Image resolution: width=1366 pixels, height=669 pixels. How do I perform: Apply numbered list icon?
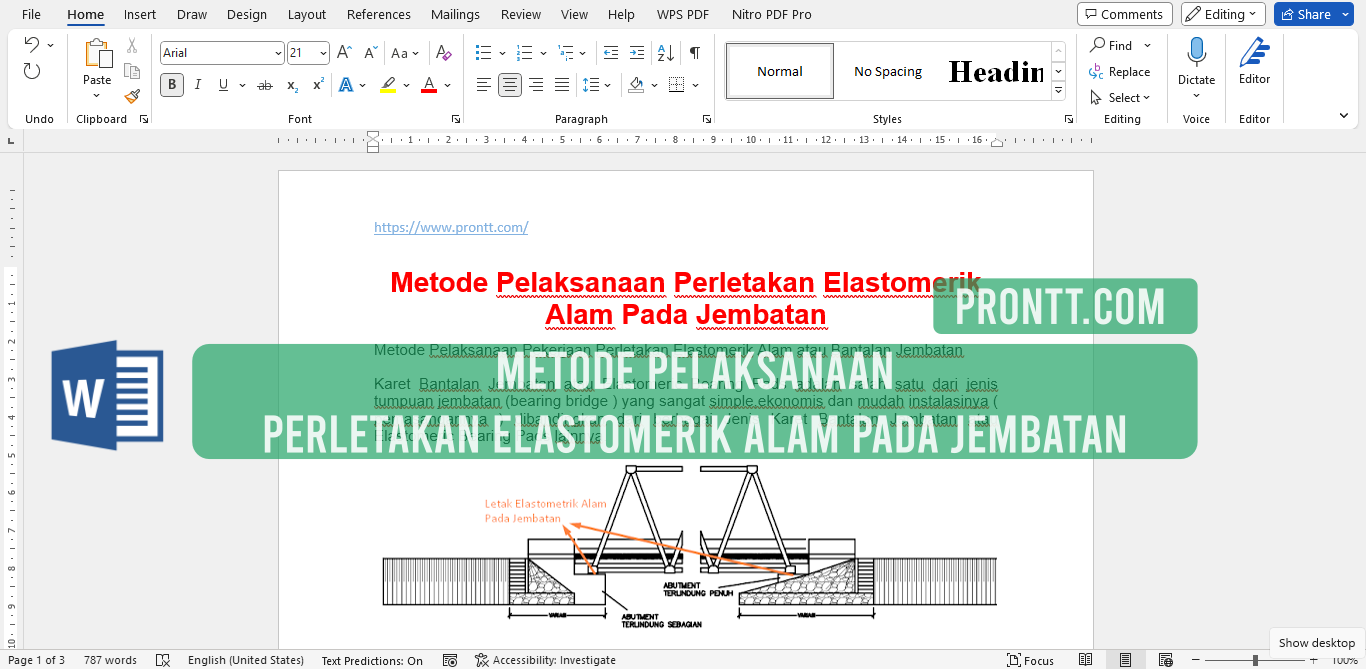pos(526,53)
